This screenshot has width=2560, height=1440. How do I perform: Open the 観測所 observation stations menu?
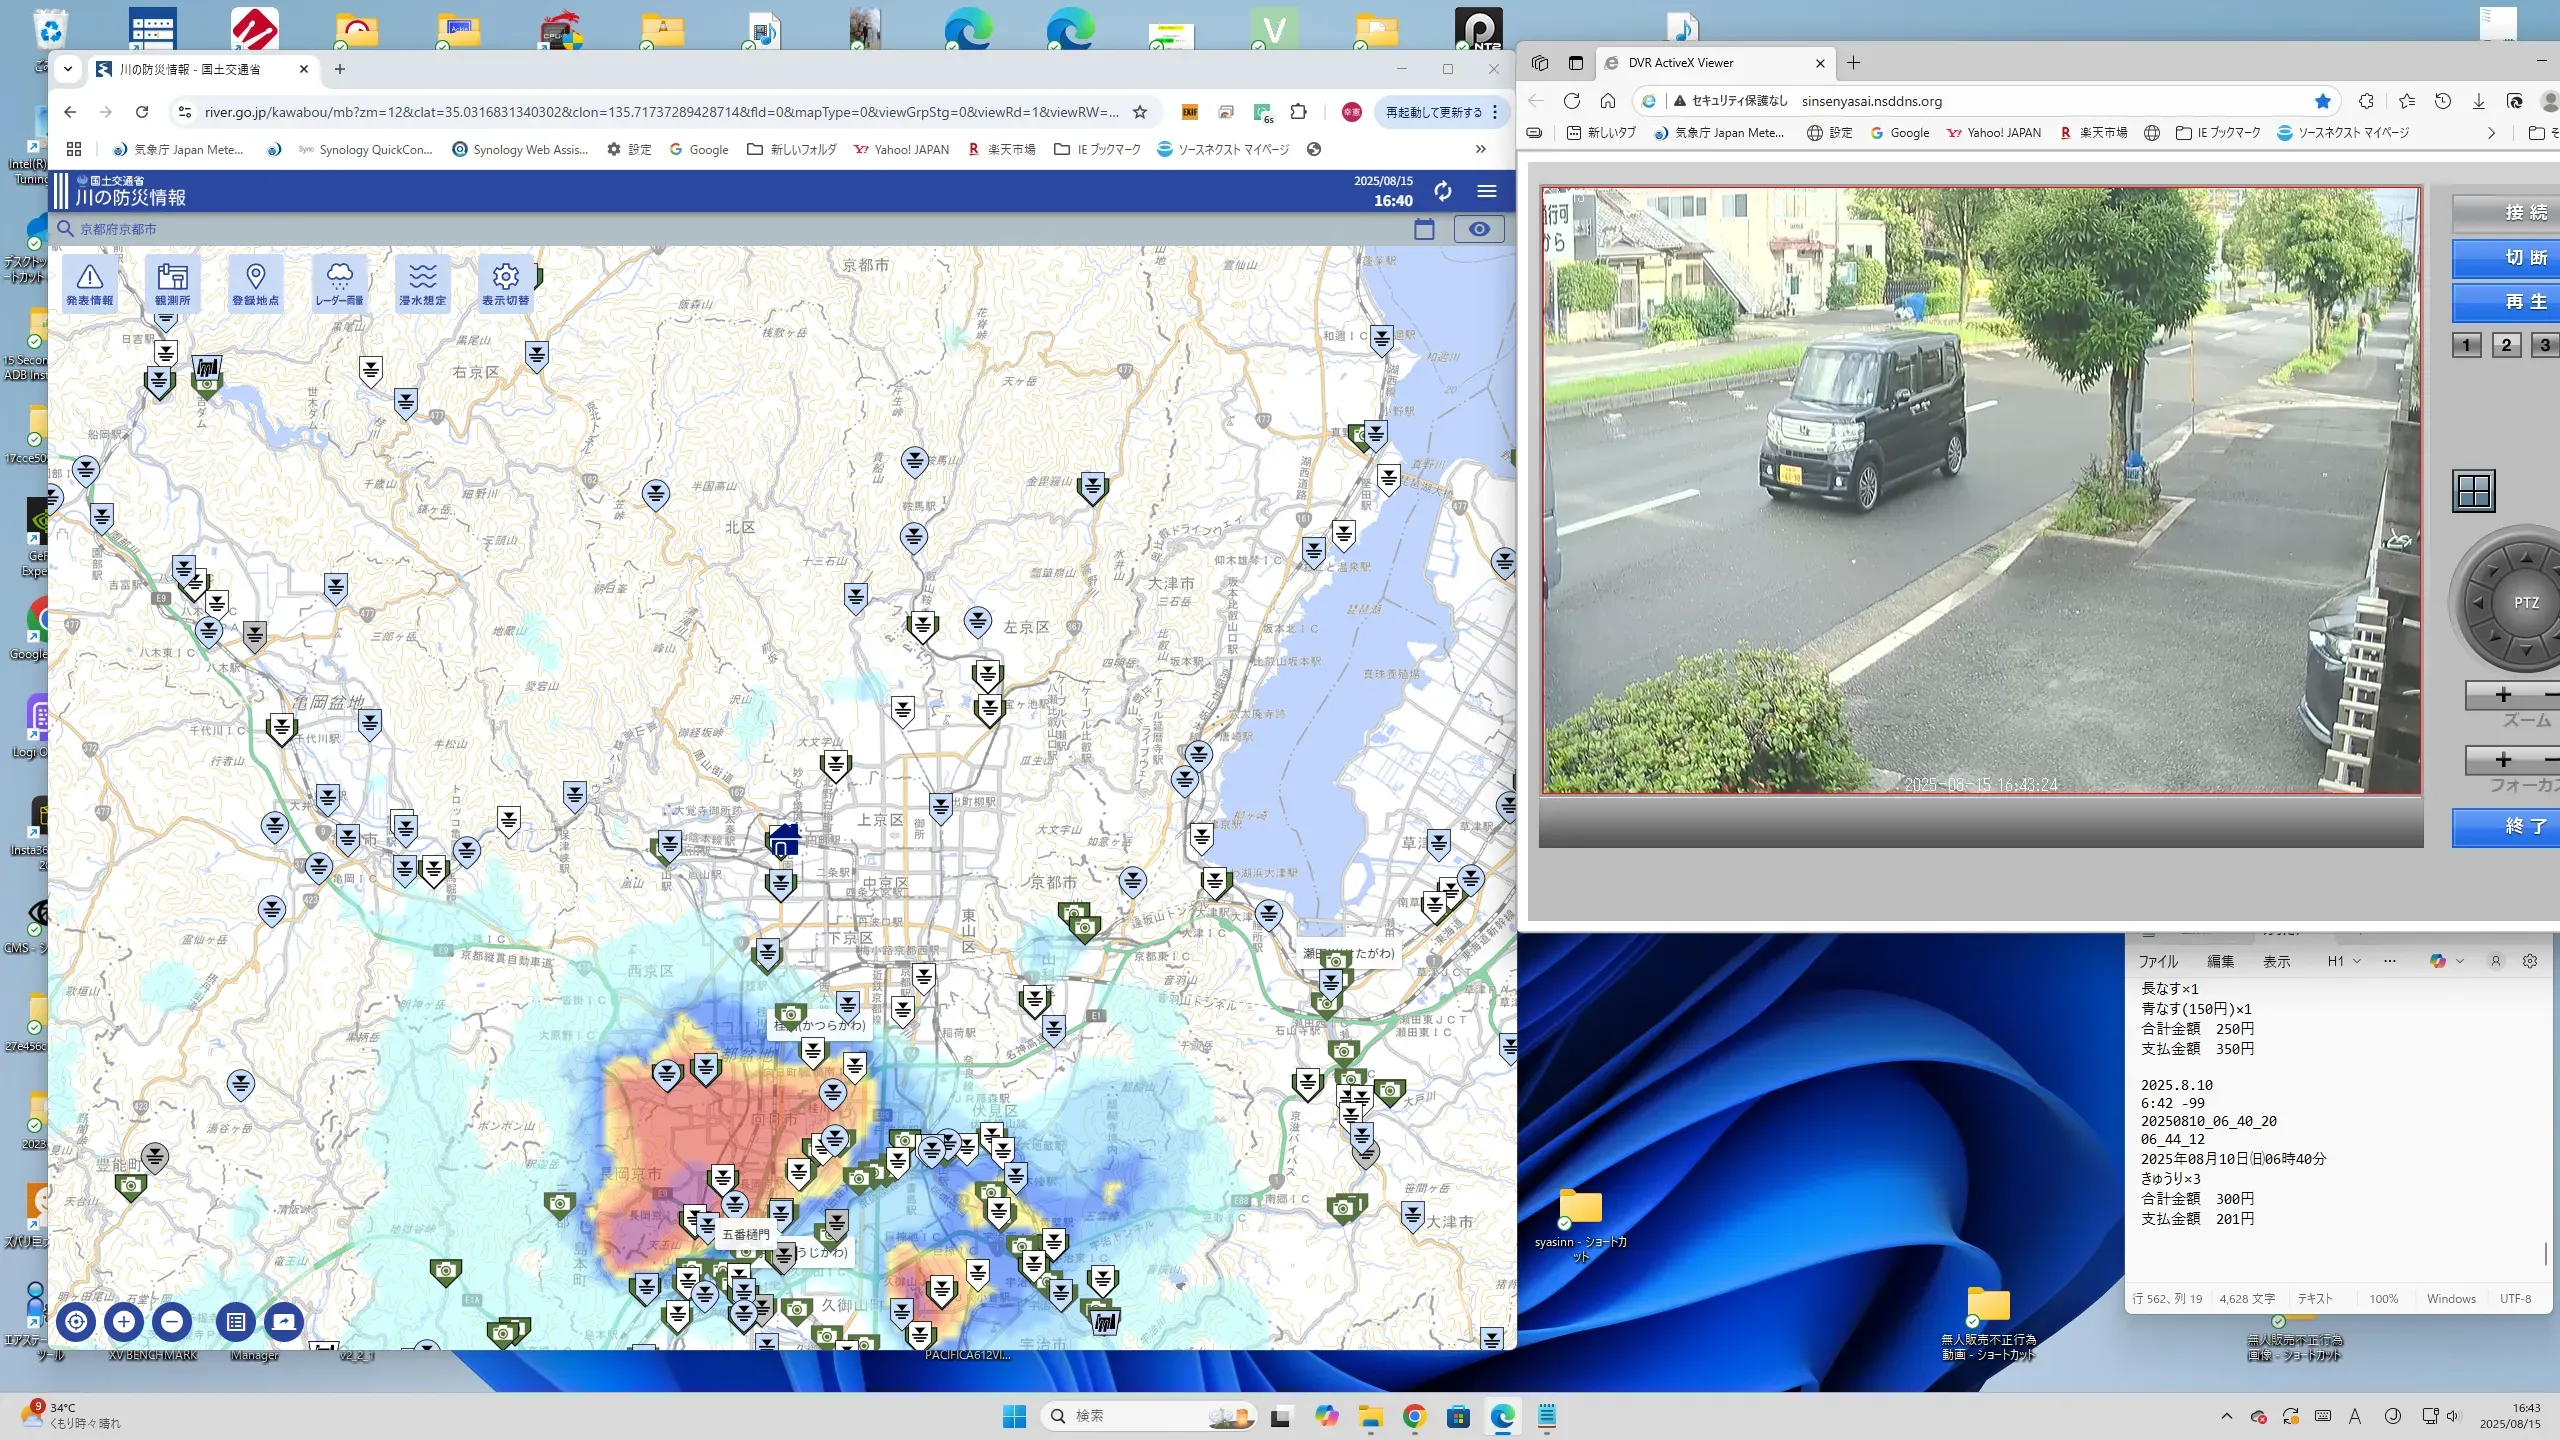click(172, 283)
